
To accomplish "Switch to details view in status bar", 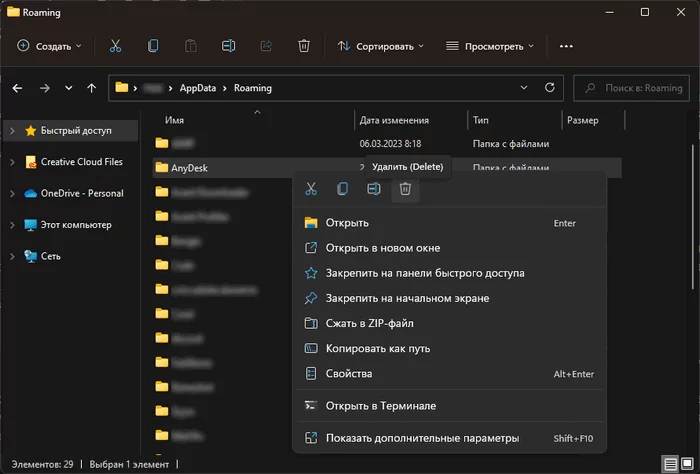I will click(x=670, y=464).
